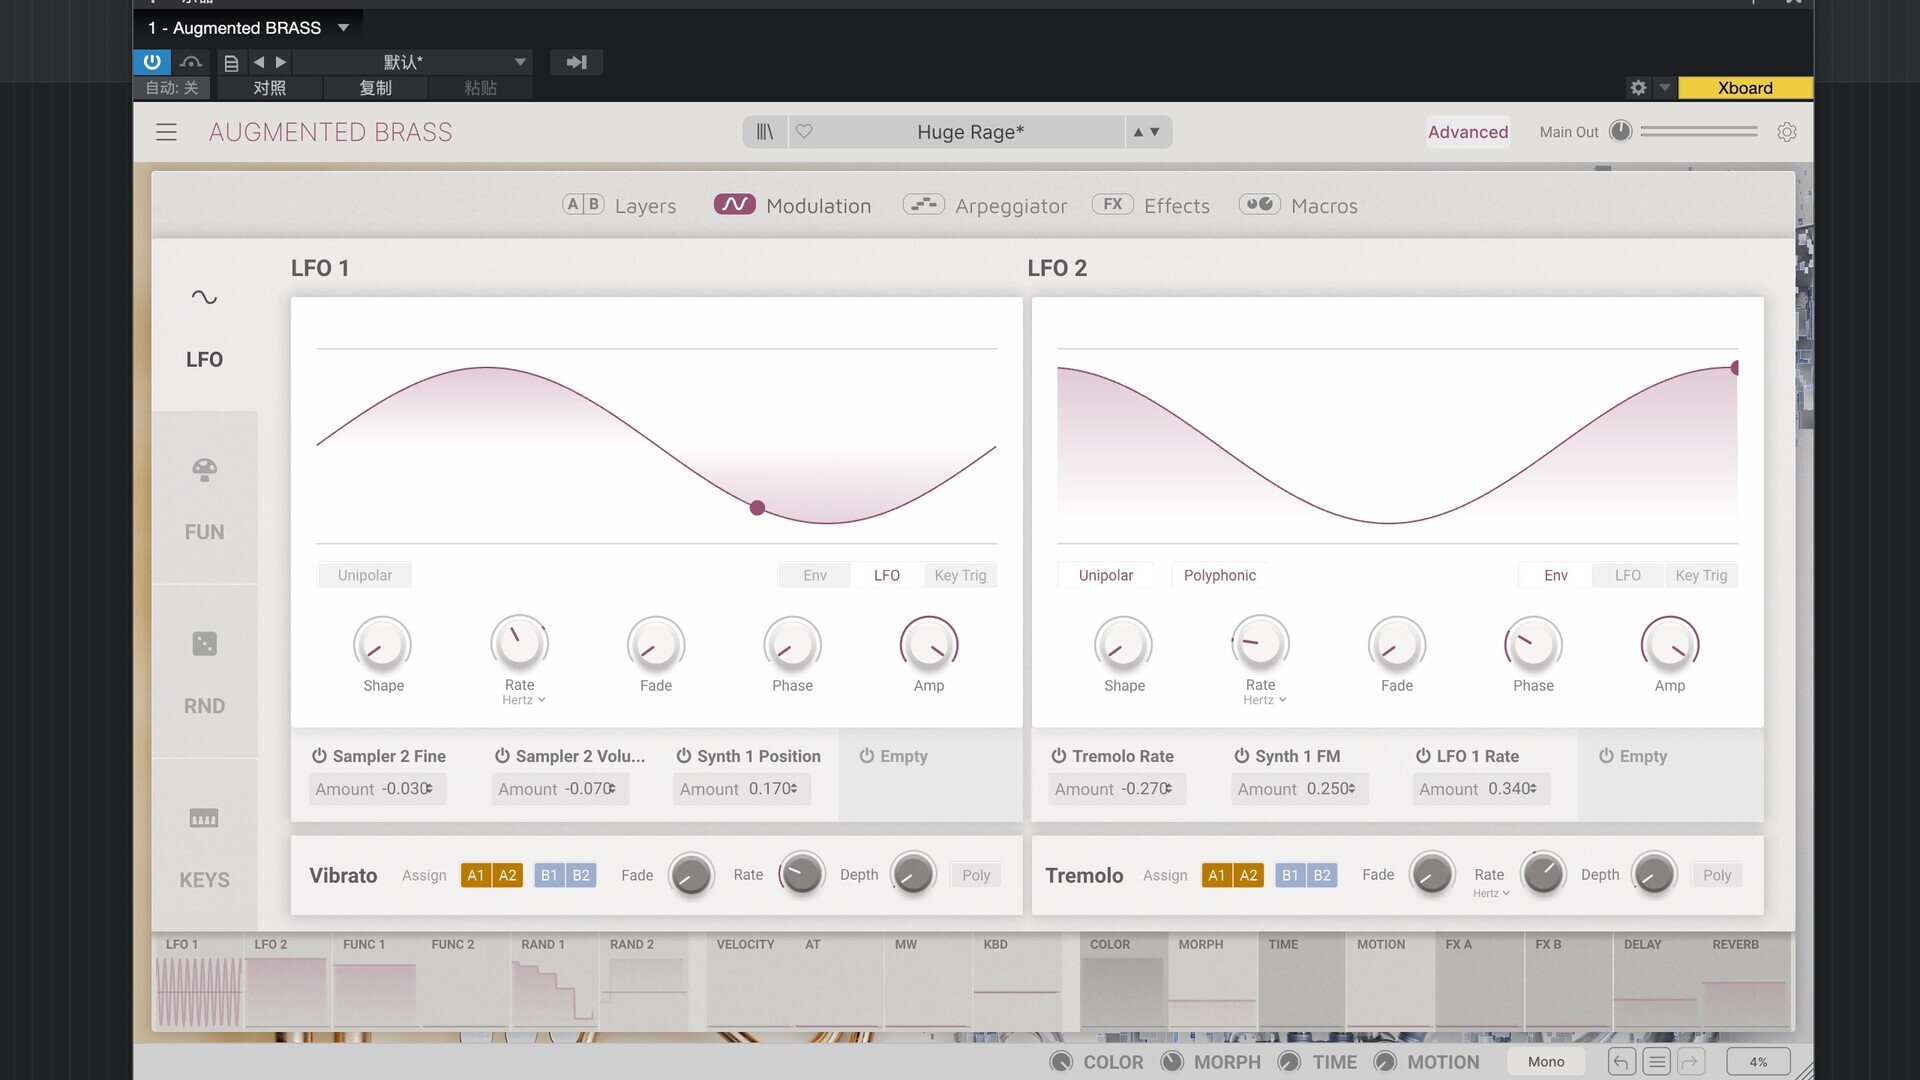Viewport: 1920px width, 1080px height.
Task: Assign Tremolo to layer B2
Action: (1321, 875)
